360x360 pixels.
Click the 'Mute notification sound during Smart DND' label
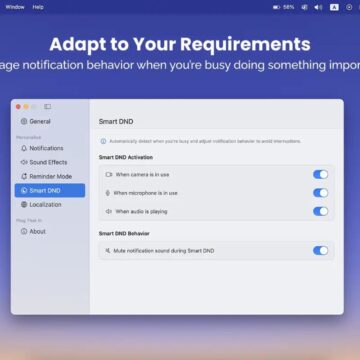click(164, 251)
